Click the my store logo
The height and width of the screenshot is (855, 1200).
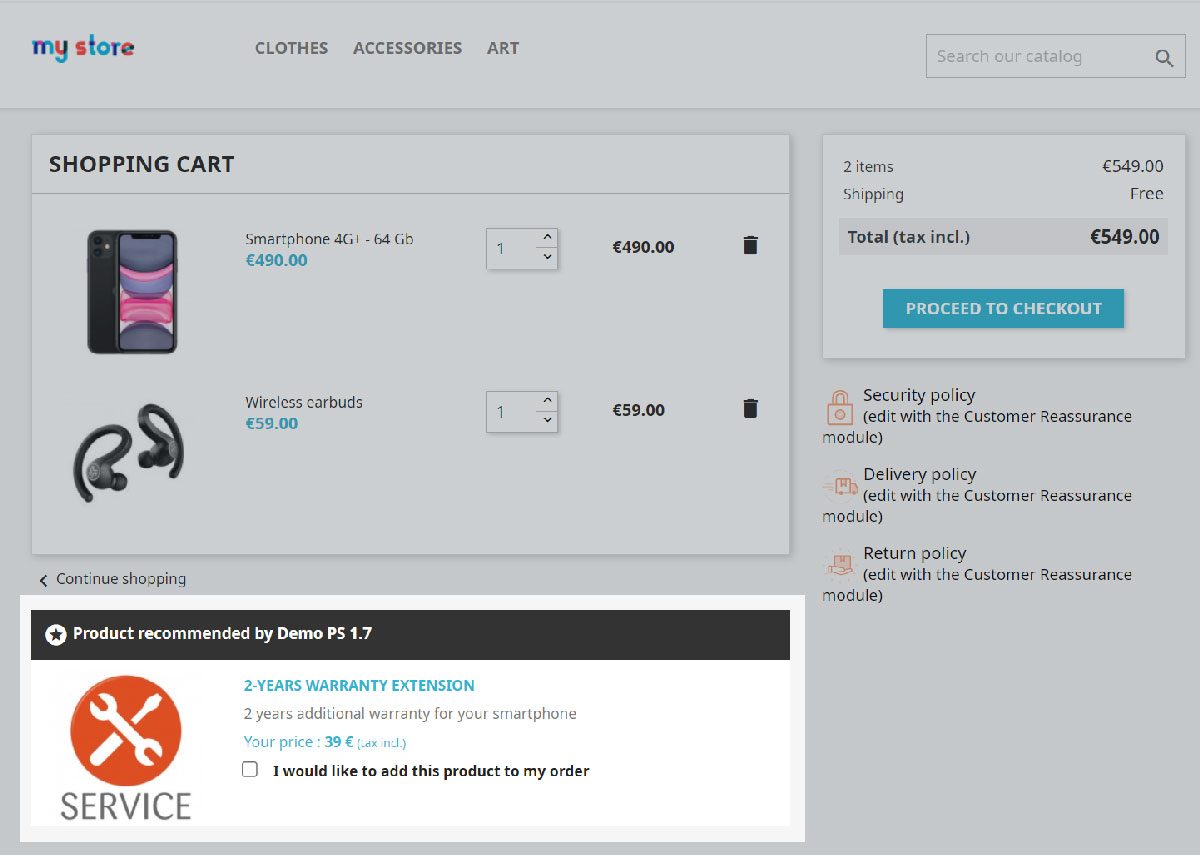pos(83,47)
